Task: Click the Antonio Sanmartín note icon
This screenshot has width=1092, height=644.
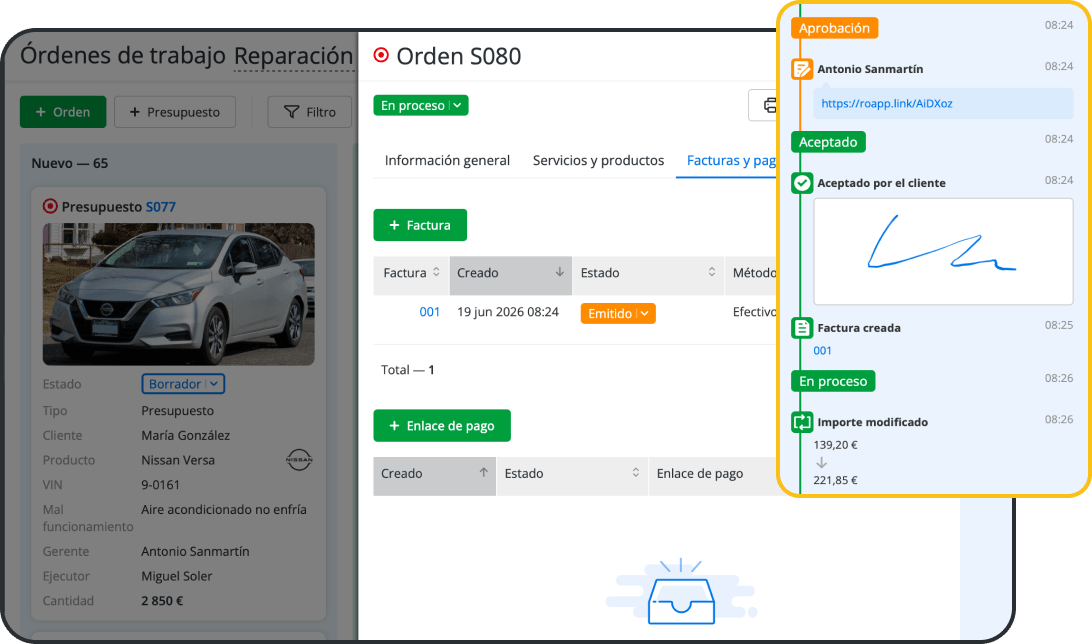Action: point(802,69)
